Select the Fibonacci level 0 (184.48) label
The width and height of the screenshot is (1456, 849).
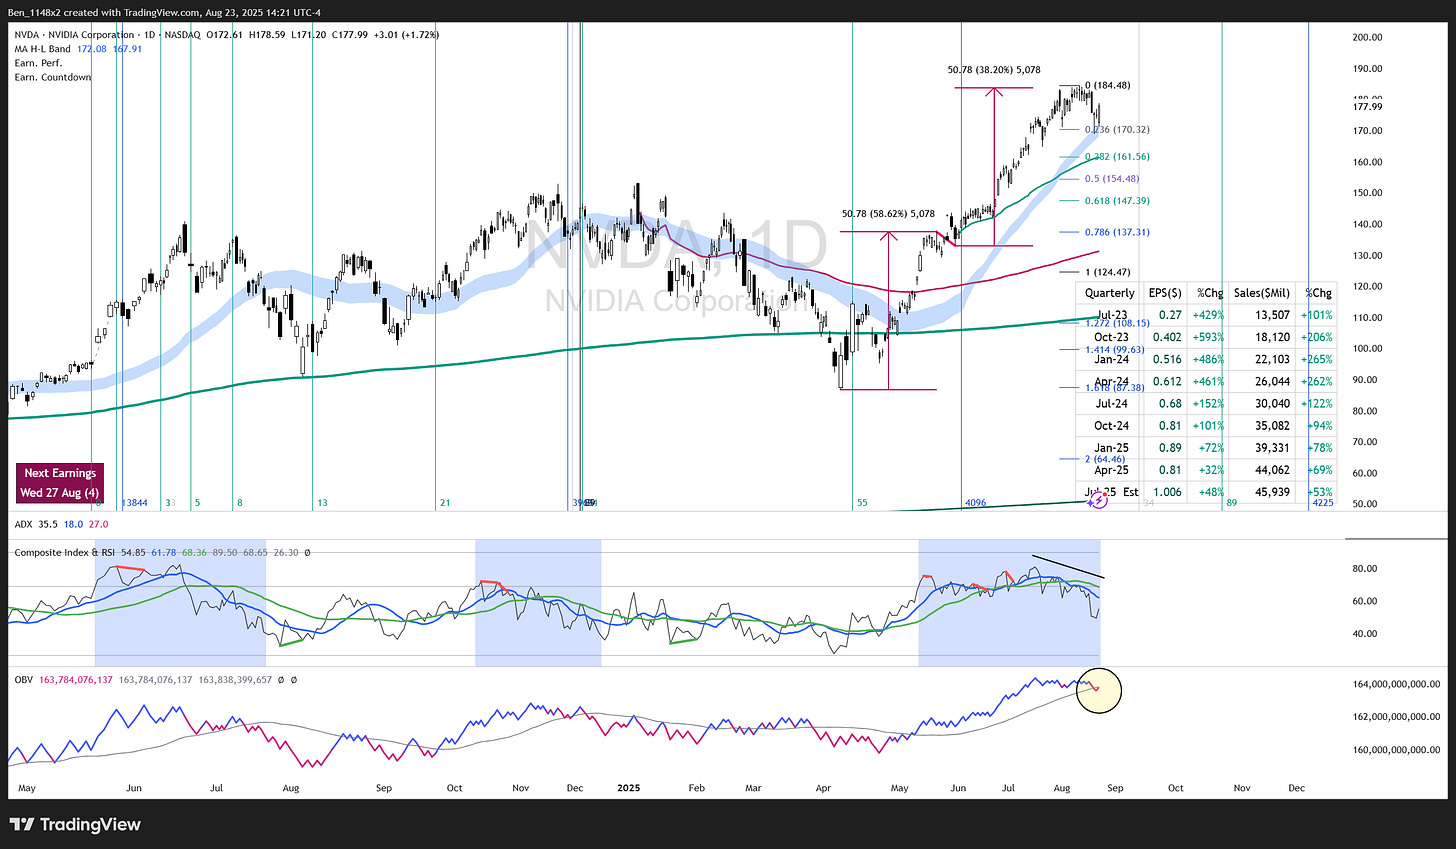click(1108, 86)
